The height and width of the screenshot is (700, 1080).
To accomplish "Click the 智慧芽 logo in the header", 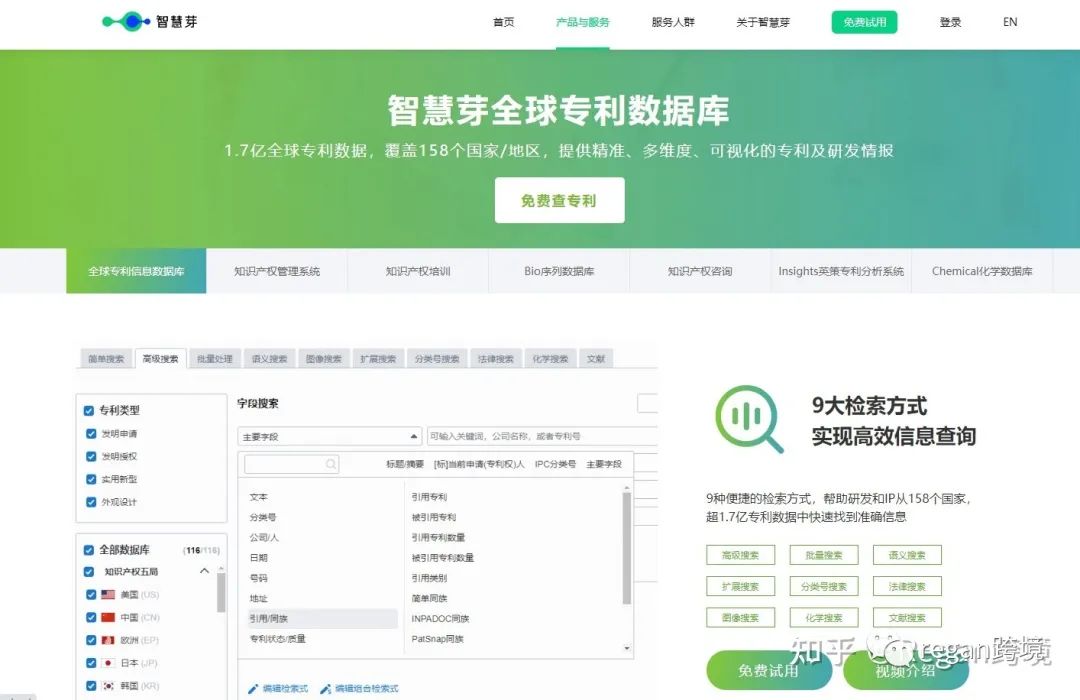I will point(149,21).
